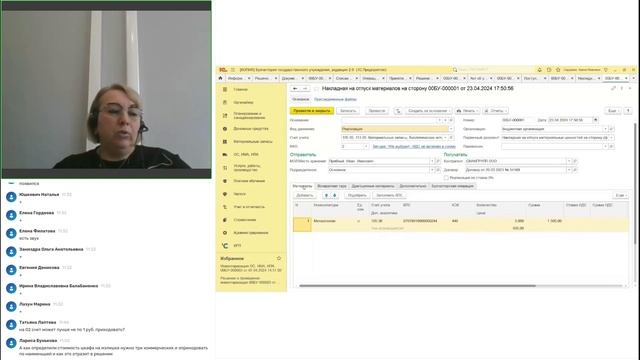Open the Органайзер sidebar section
The height and width of the screenshot is (360, 640).
tap(243, 102)
